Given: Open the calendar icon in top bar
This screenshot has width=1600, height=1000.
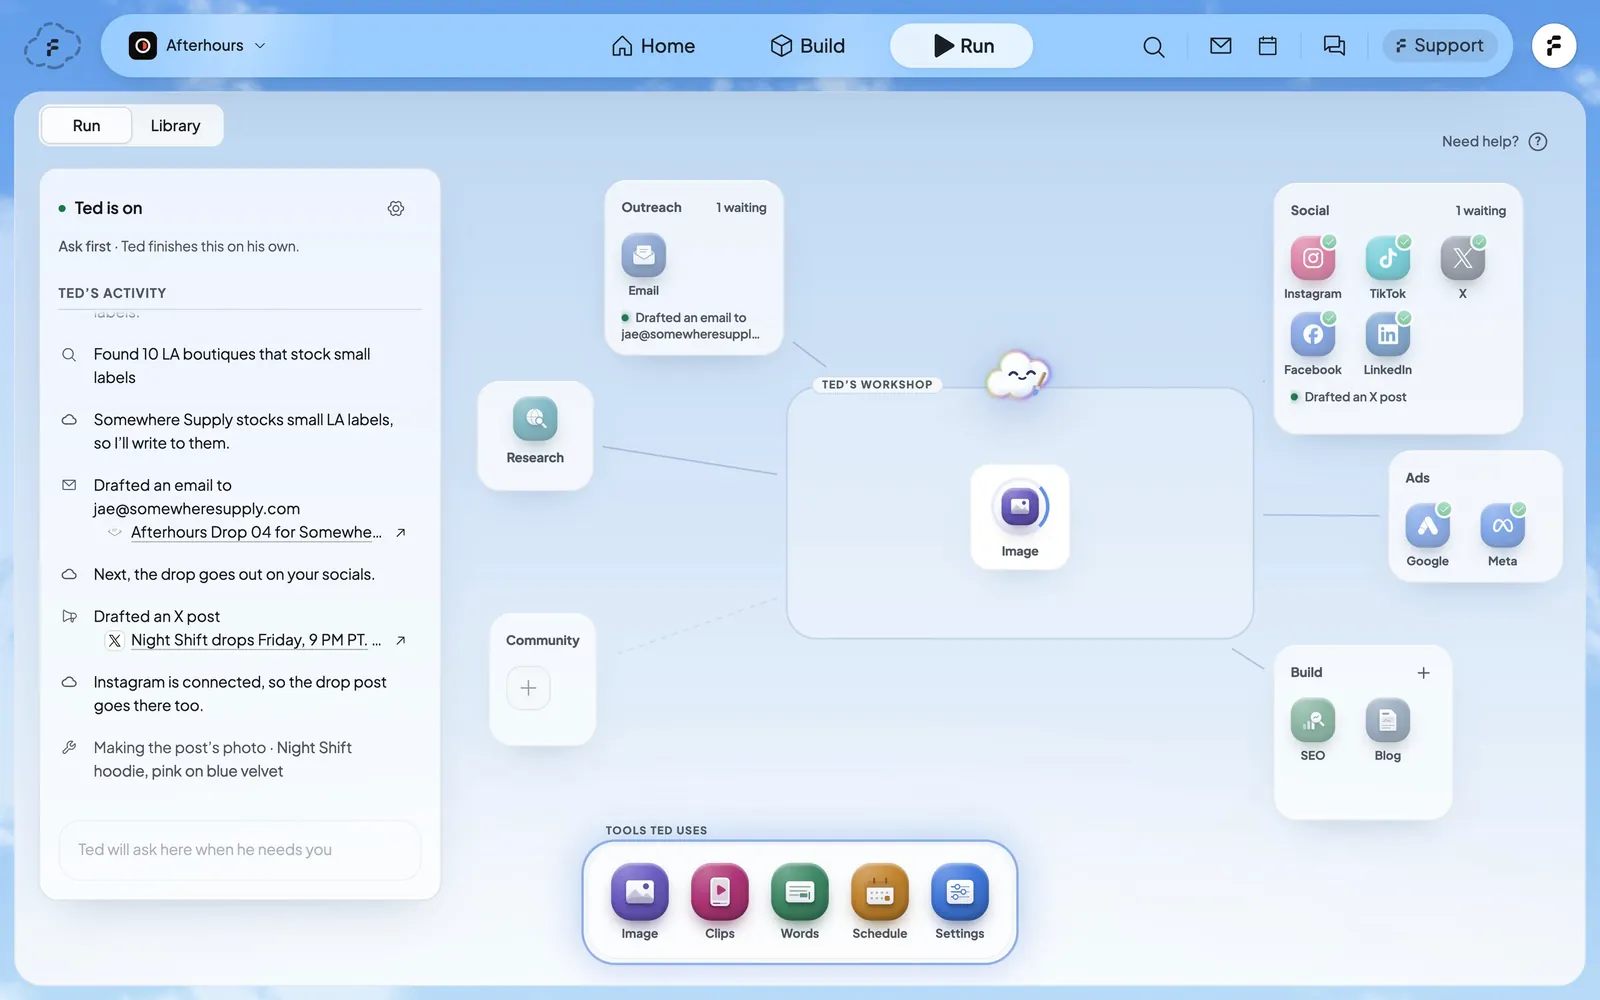Looking at the screenshot, I should point(1267,46).
